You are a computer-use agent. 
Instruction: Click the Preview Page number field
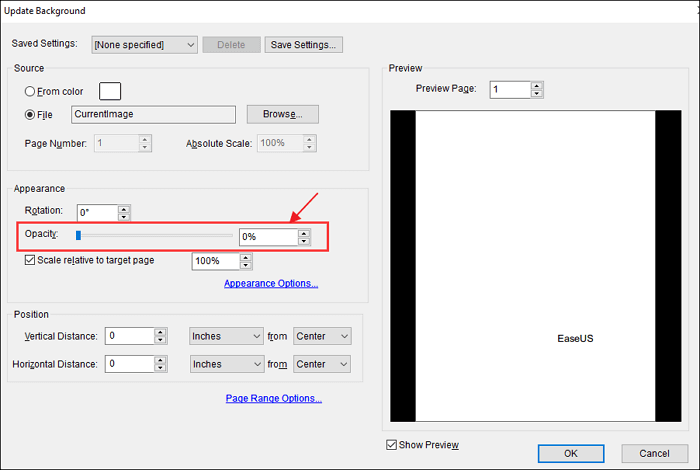tap(510, 90)
